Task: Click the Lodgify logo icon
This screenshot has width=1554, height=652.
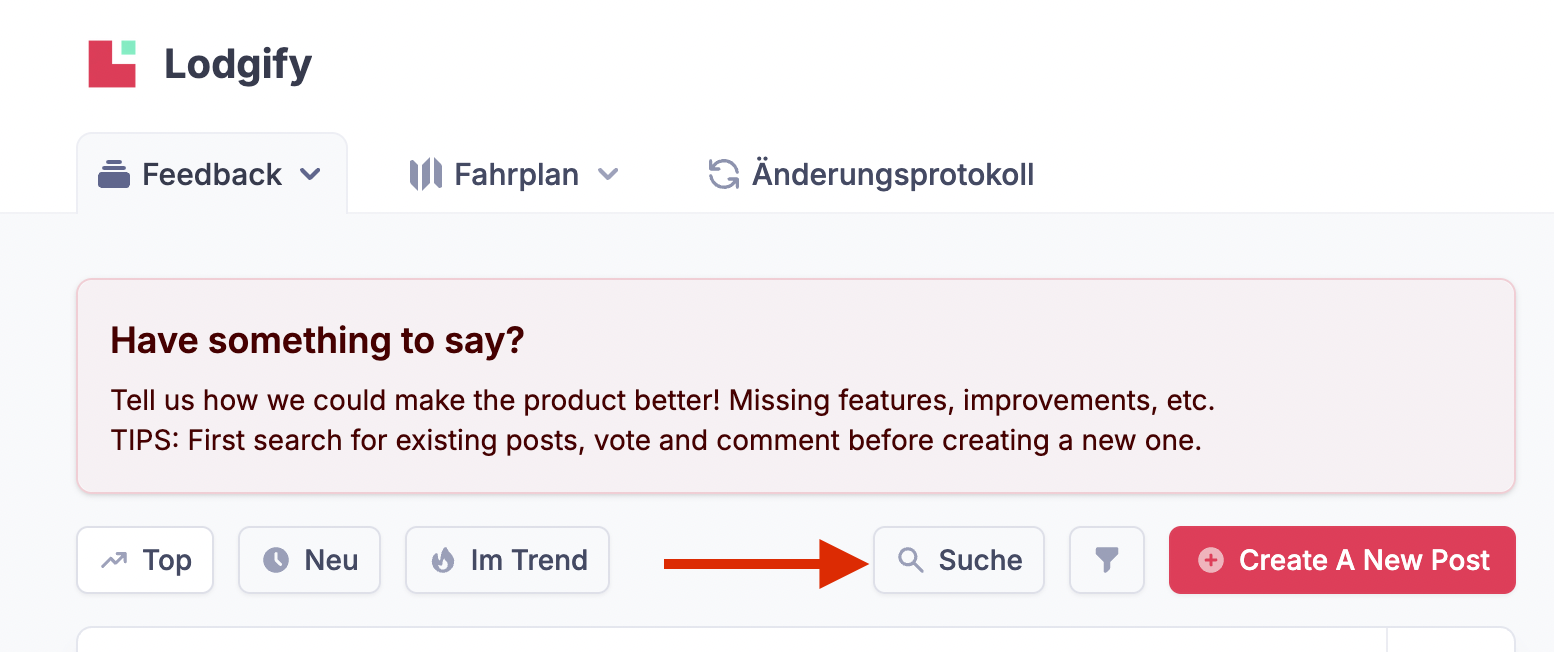Action: (112, 64)
